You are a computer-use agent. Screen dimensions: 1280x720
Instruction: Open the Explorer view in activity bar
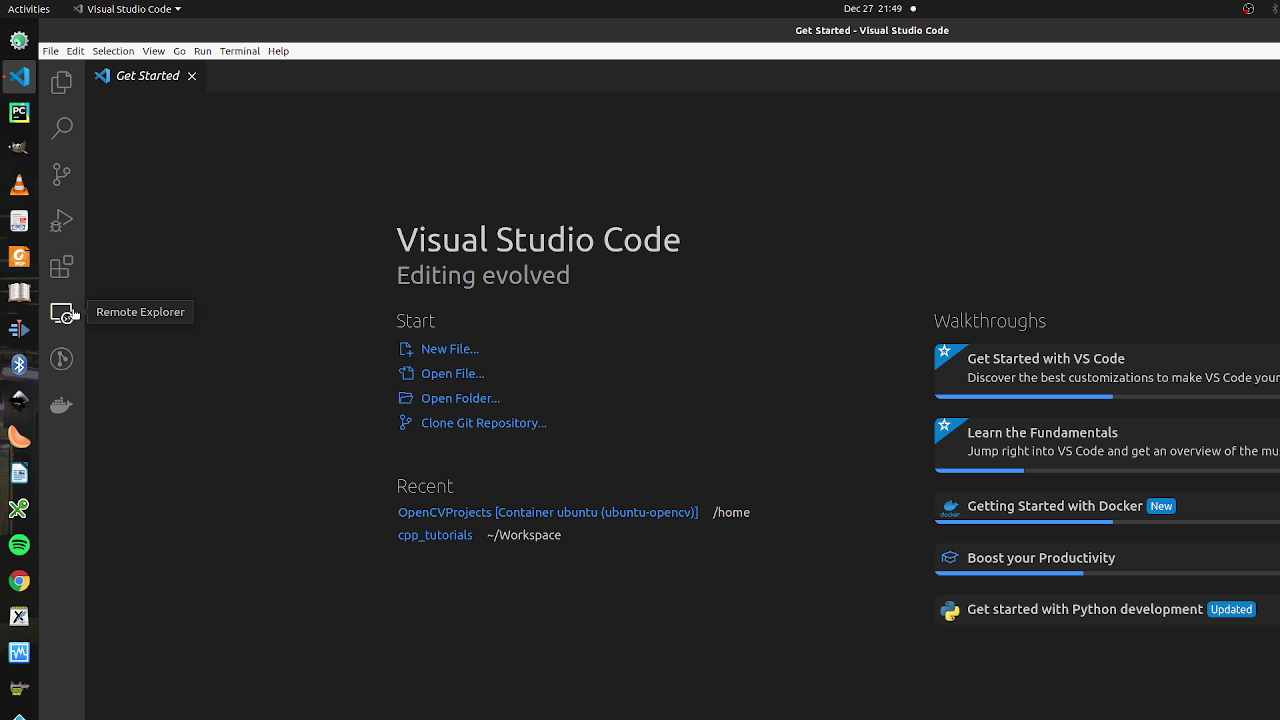point(62,82)
